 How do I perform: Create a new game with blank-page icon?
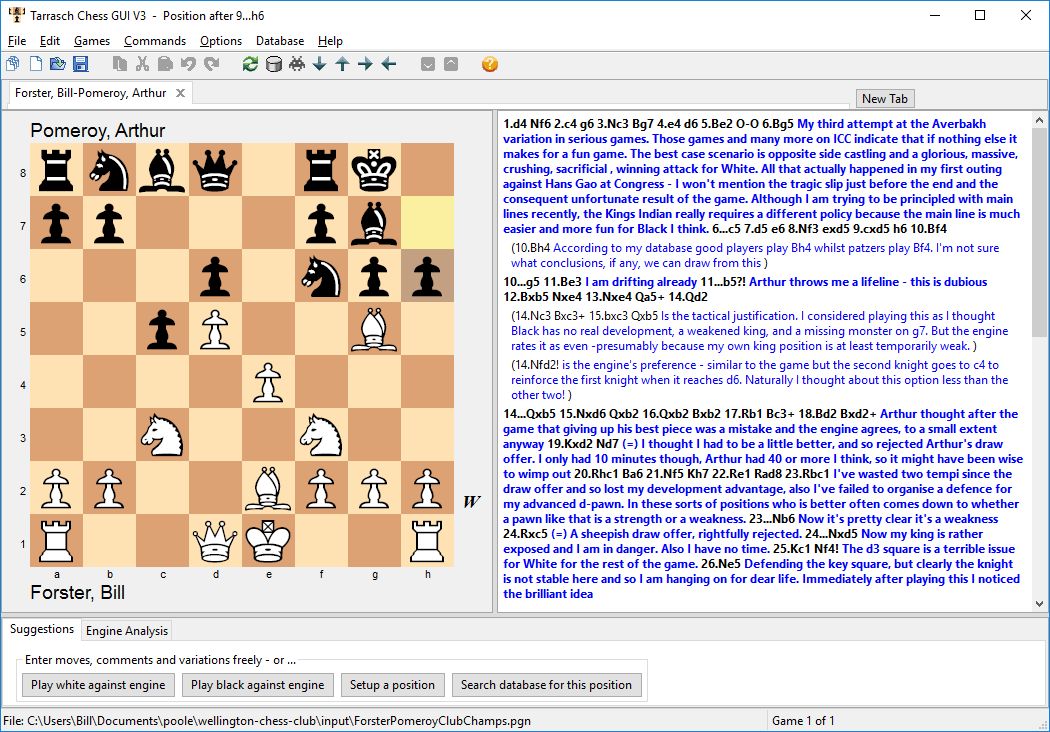(x=35, y=64)
